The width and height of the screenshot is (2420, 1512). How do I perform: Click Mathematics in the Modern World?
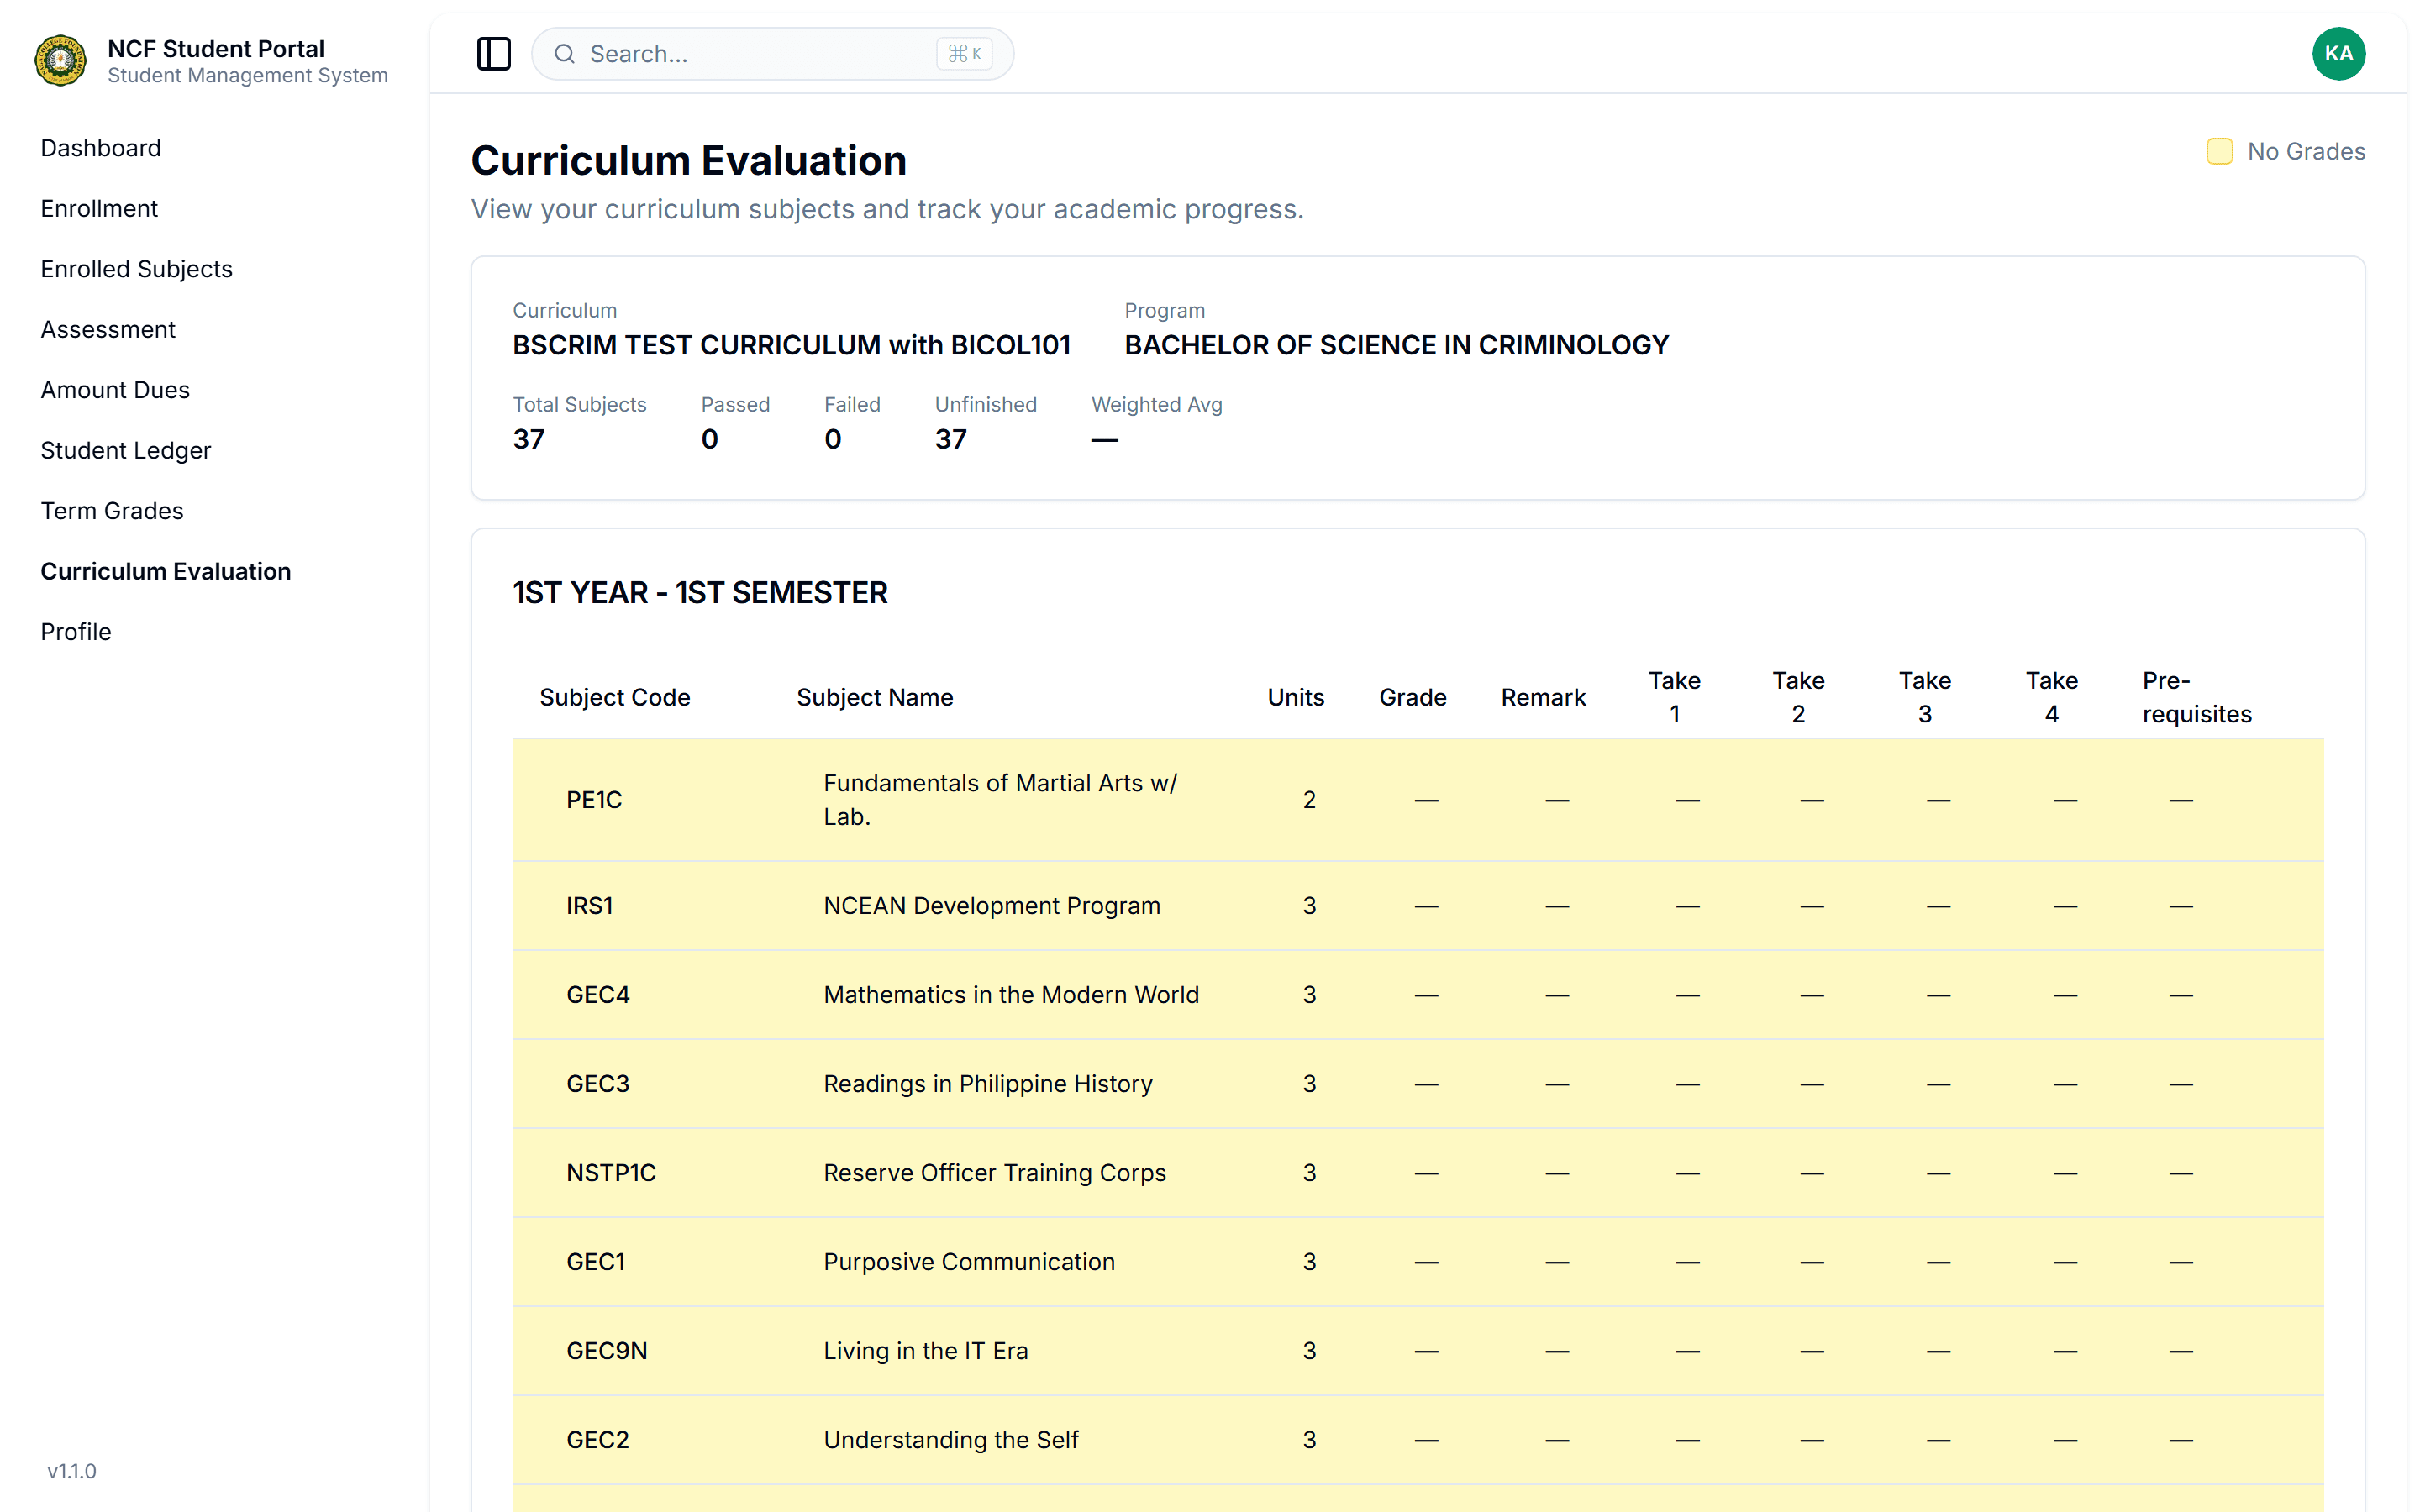[x=1011, y=995]
